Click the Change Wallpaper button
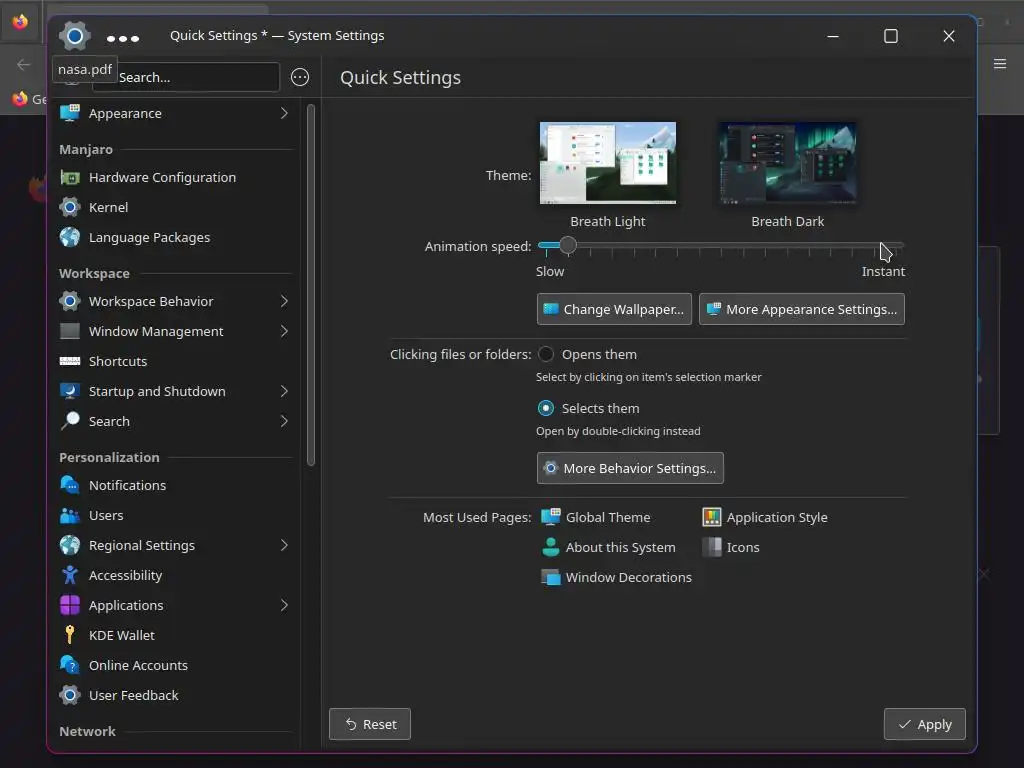 [x=614, y=309]
